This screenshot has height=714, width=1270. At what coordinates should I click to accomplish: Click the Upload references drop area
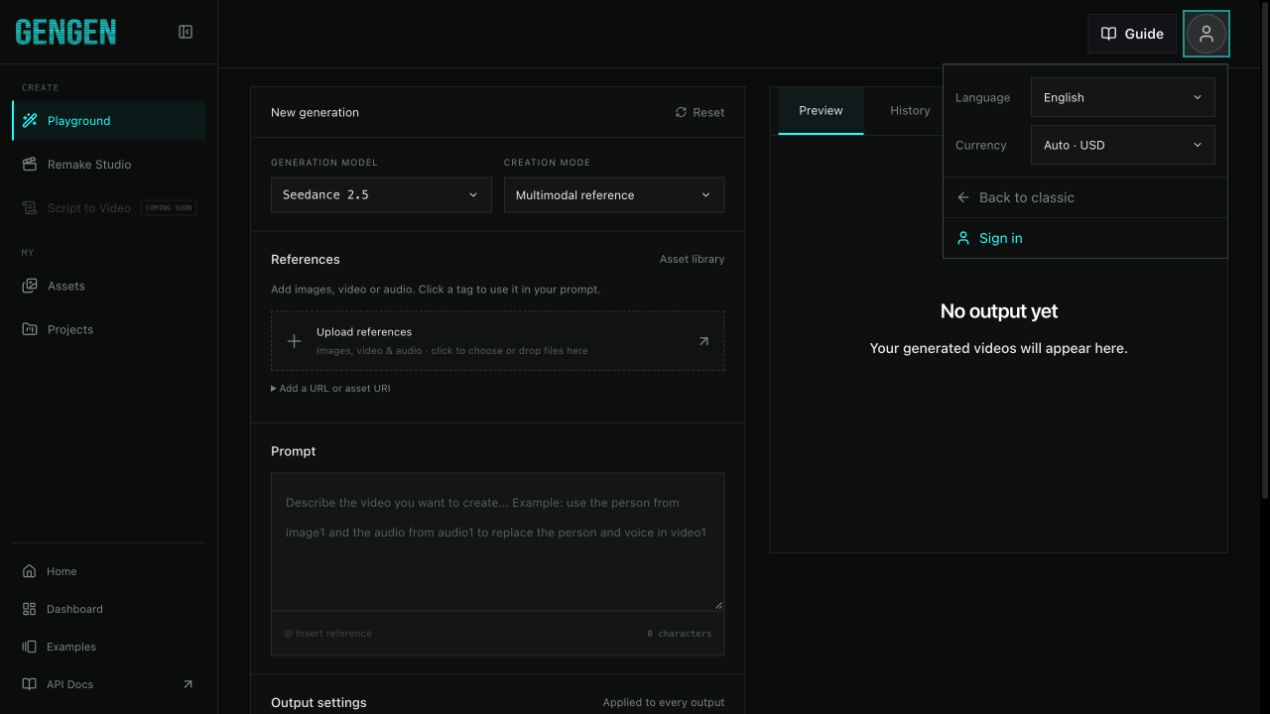[498, 341]
